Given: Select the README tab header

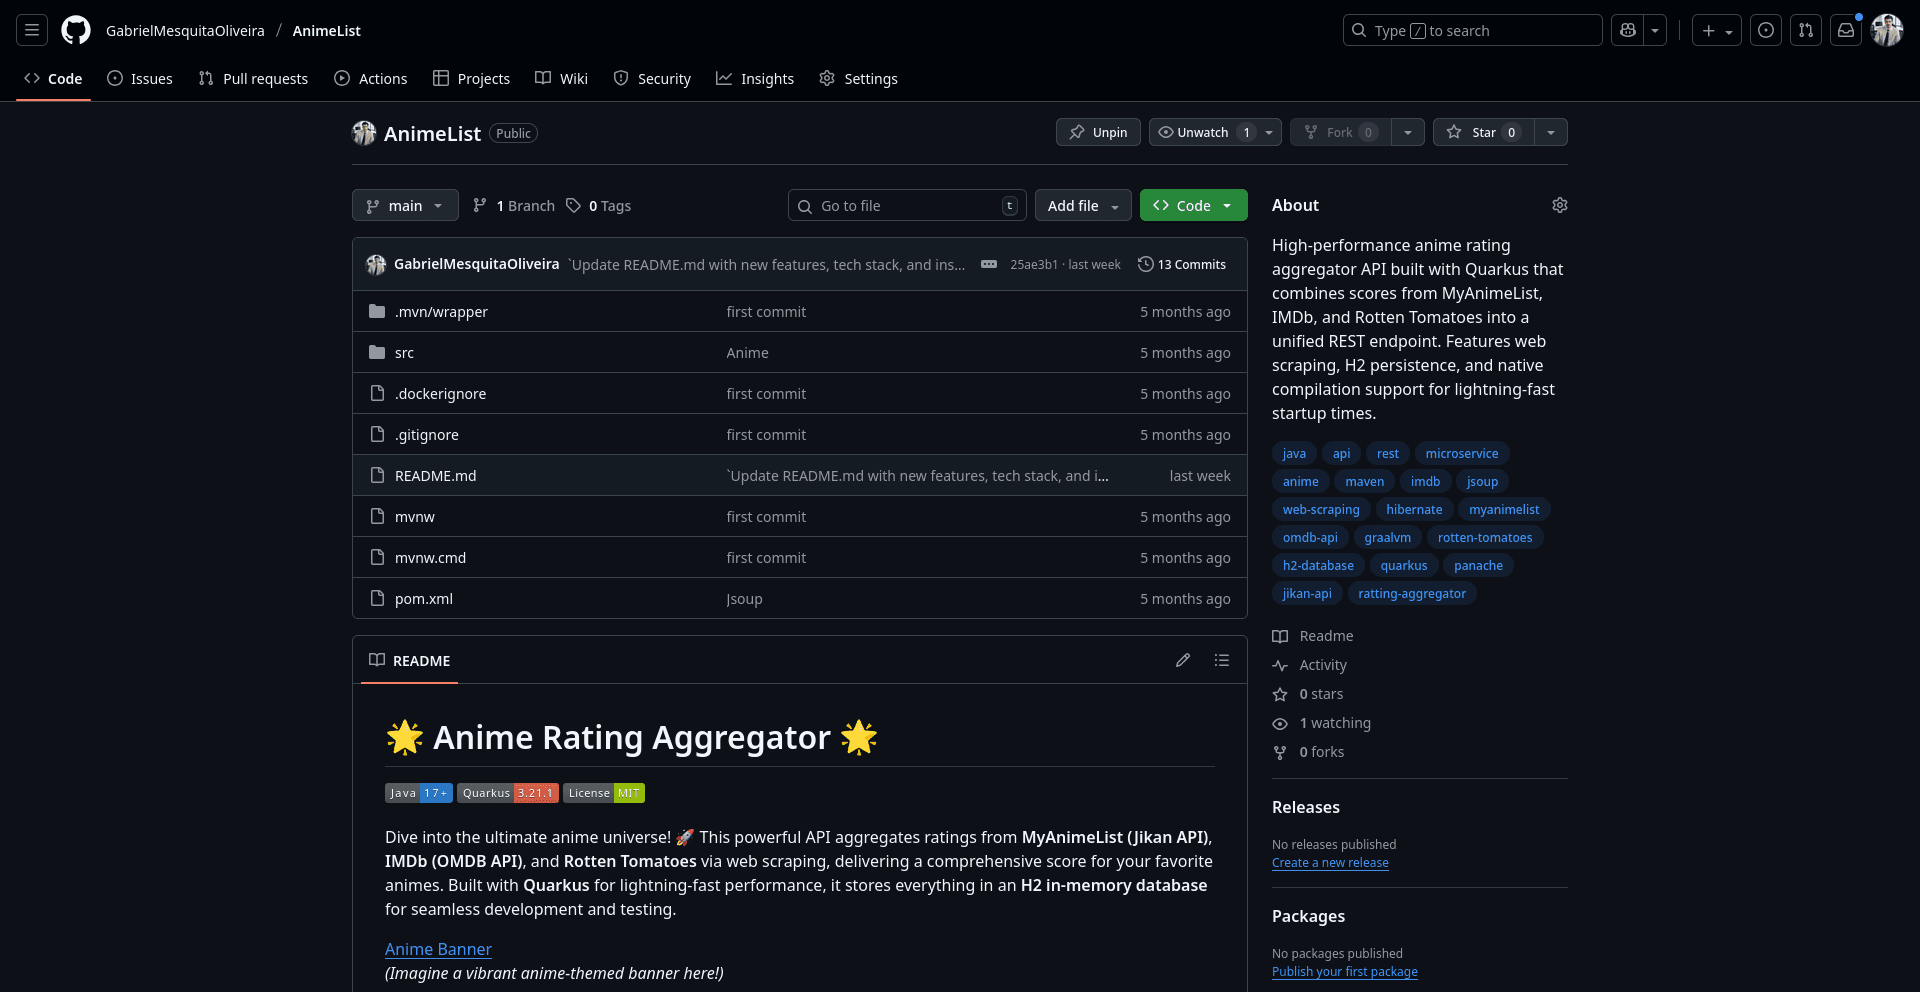Looking at the screenshot, I should click(x=409, y=661).
